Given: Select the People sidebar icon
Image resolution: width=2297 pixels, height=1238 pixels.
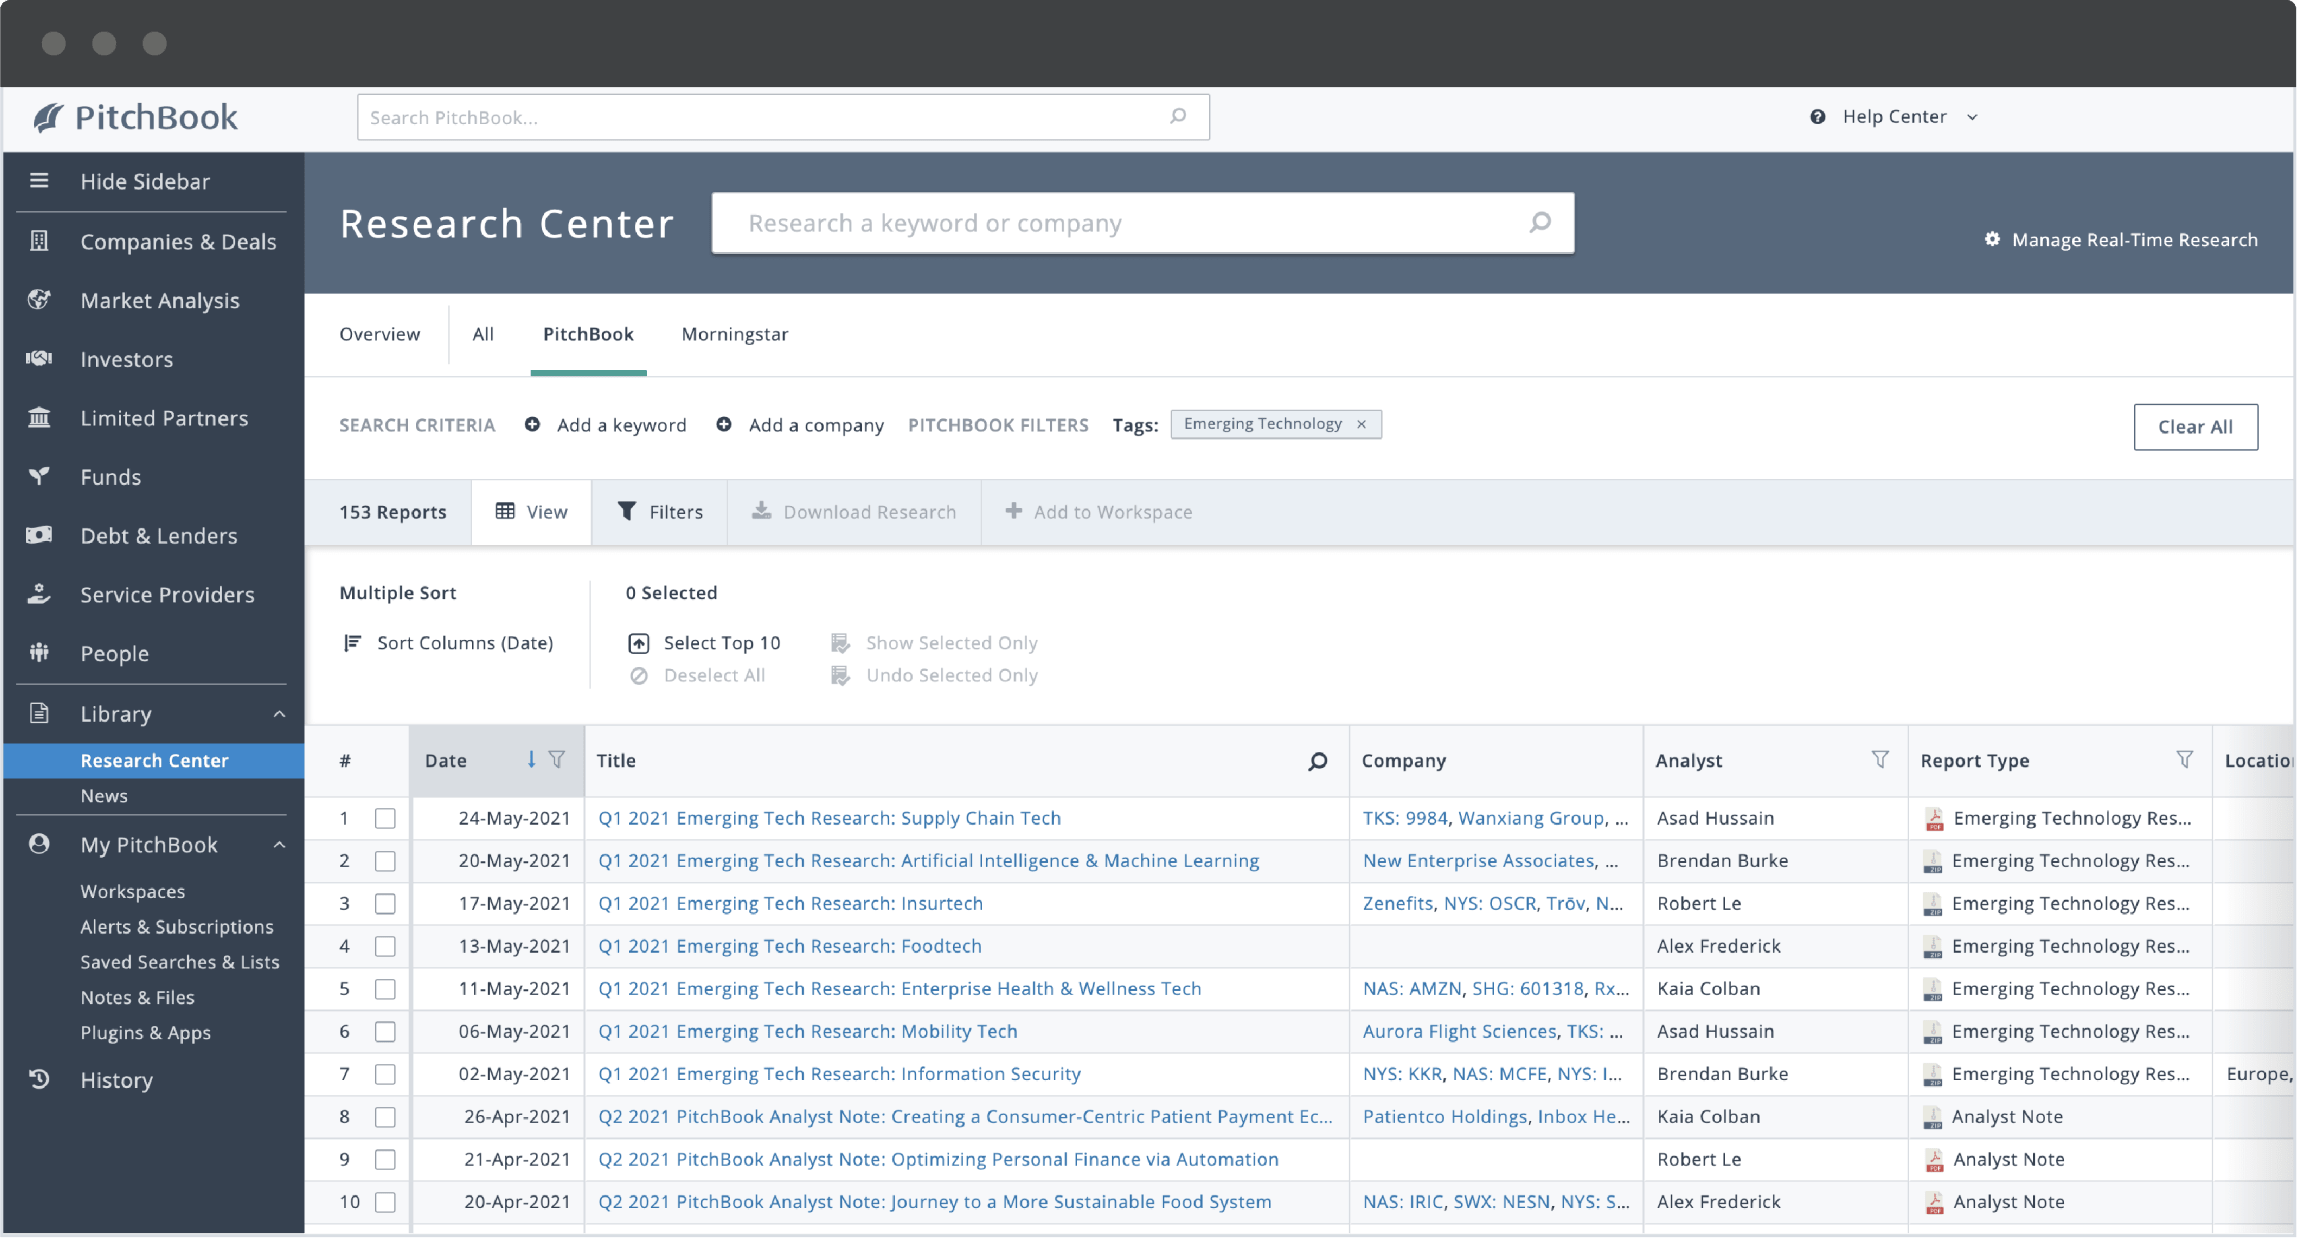Looking at the screenshot, I should (x=38, y=653).
